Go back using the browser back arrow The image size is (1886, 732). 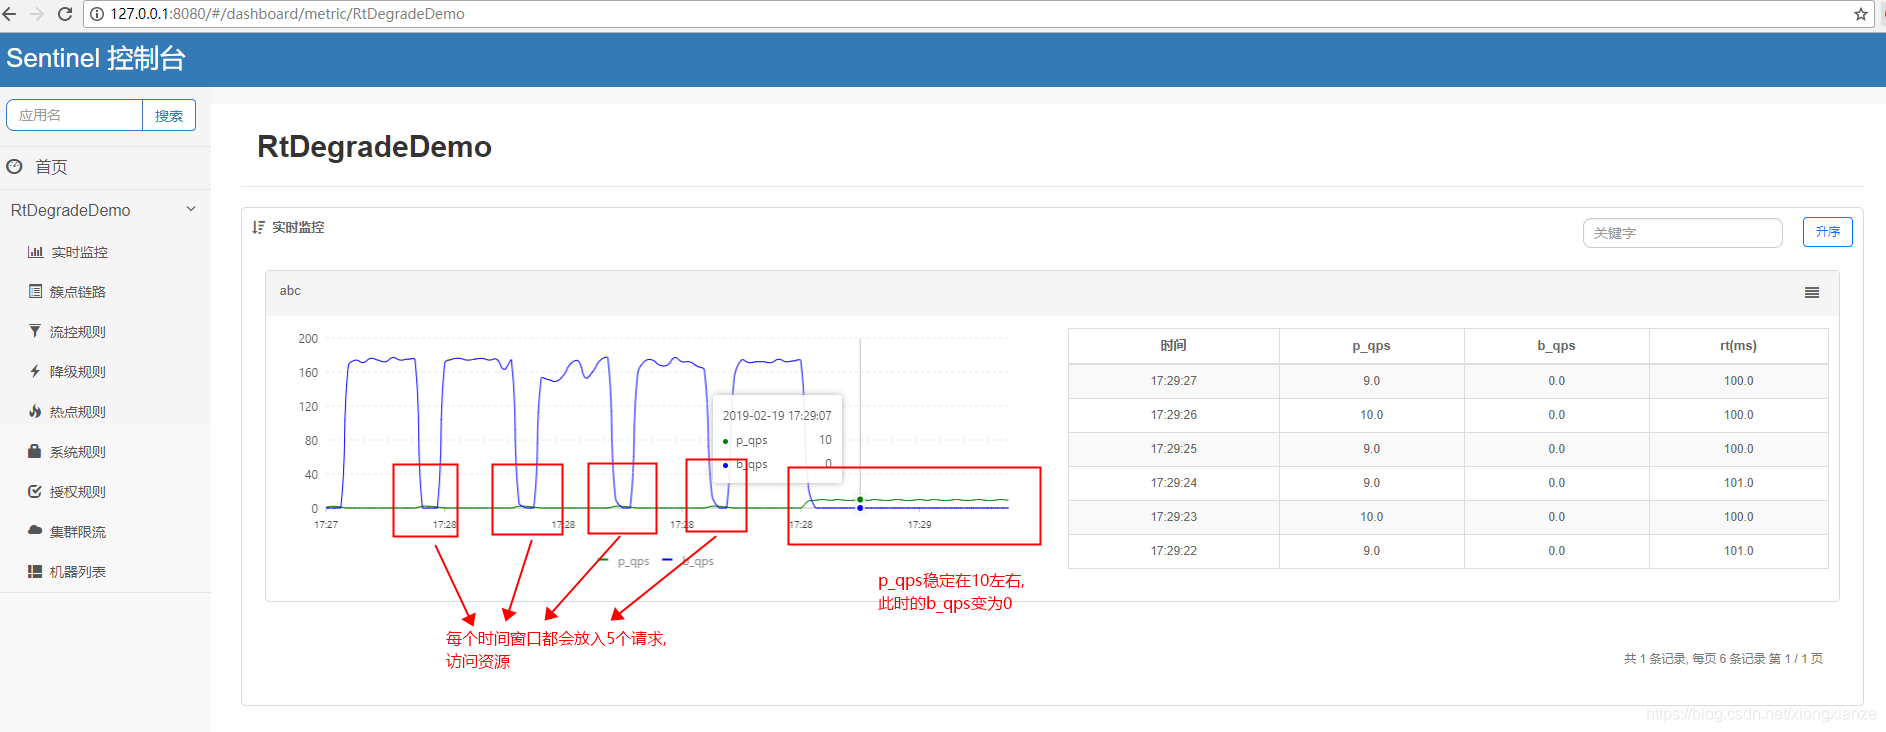10,14
